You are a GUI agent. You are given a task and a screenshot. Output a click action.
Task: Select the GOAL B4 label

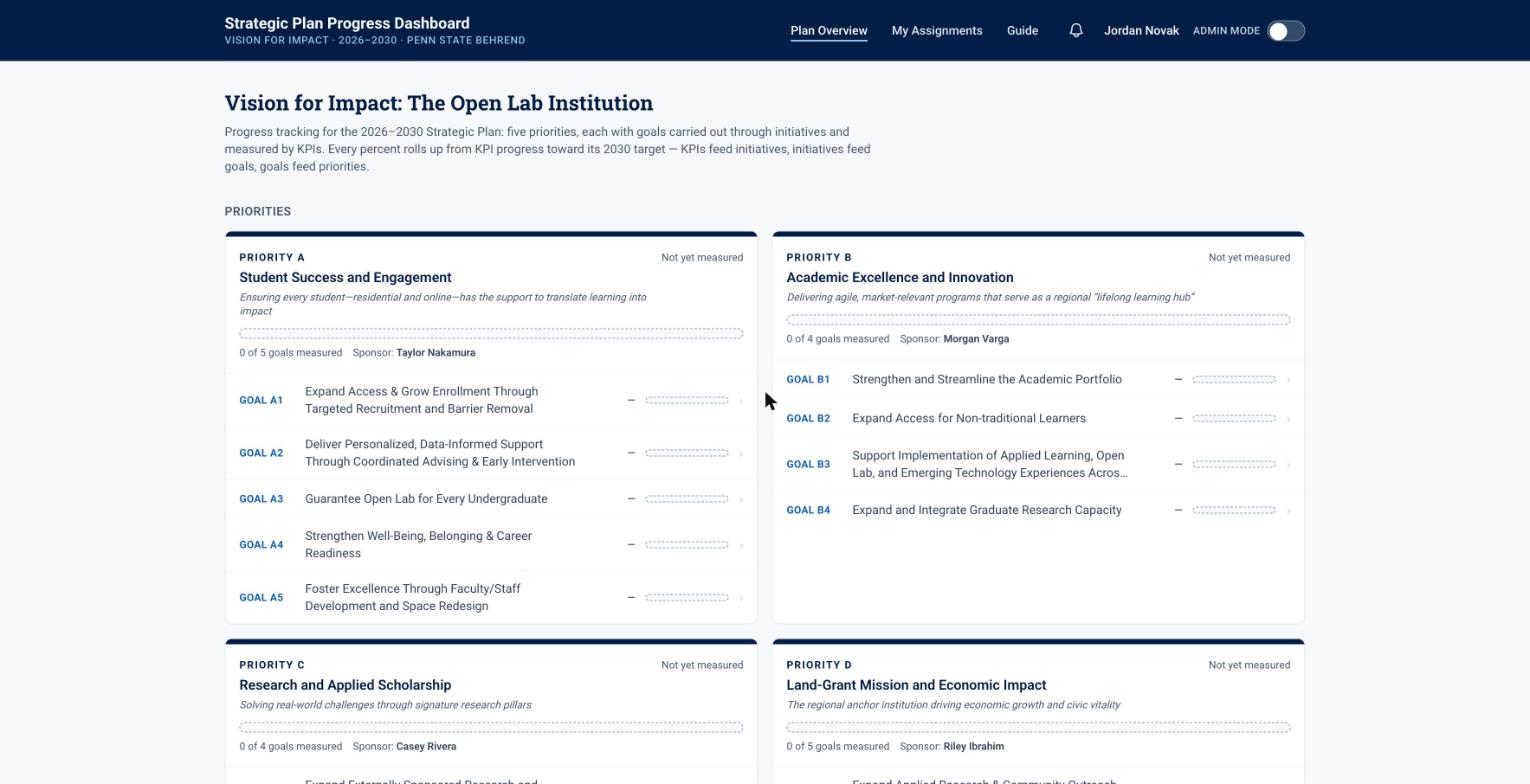pos(808,510)
